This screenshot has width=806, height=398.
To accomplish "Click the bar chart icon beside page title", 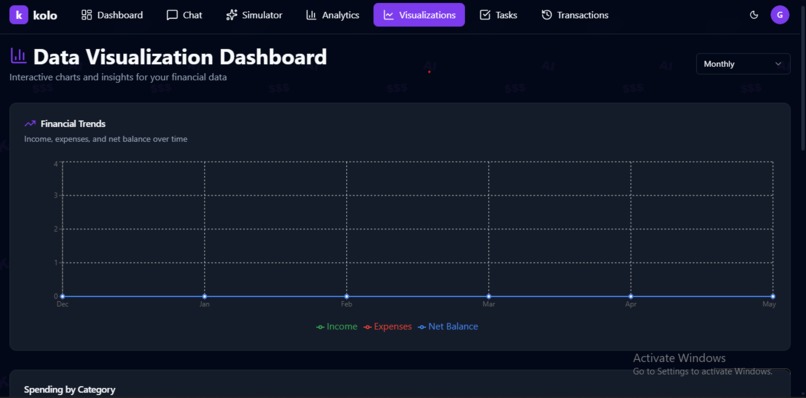I will click(19, 56).
